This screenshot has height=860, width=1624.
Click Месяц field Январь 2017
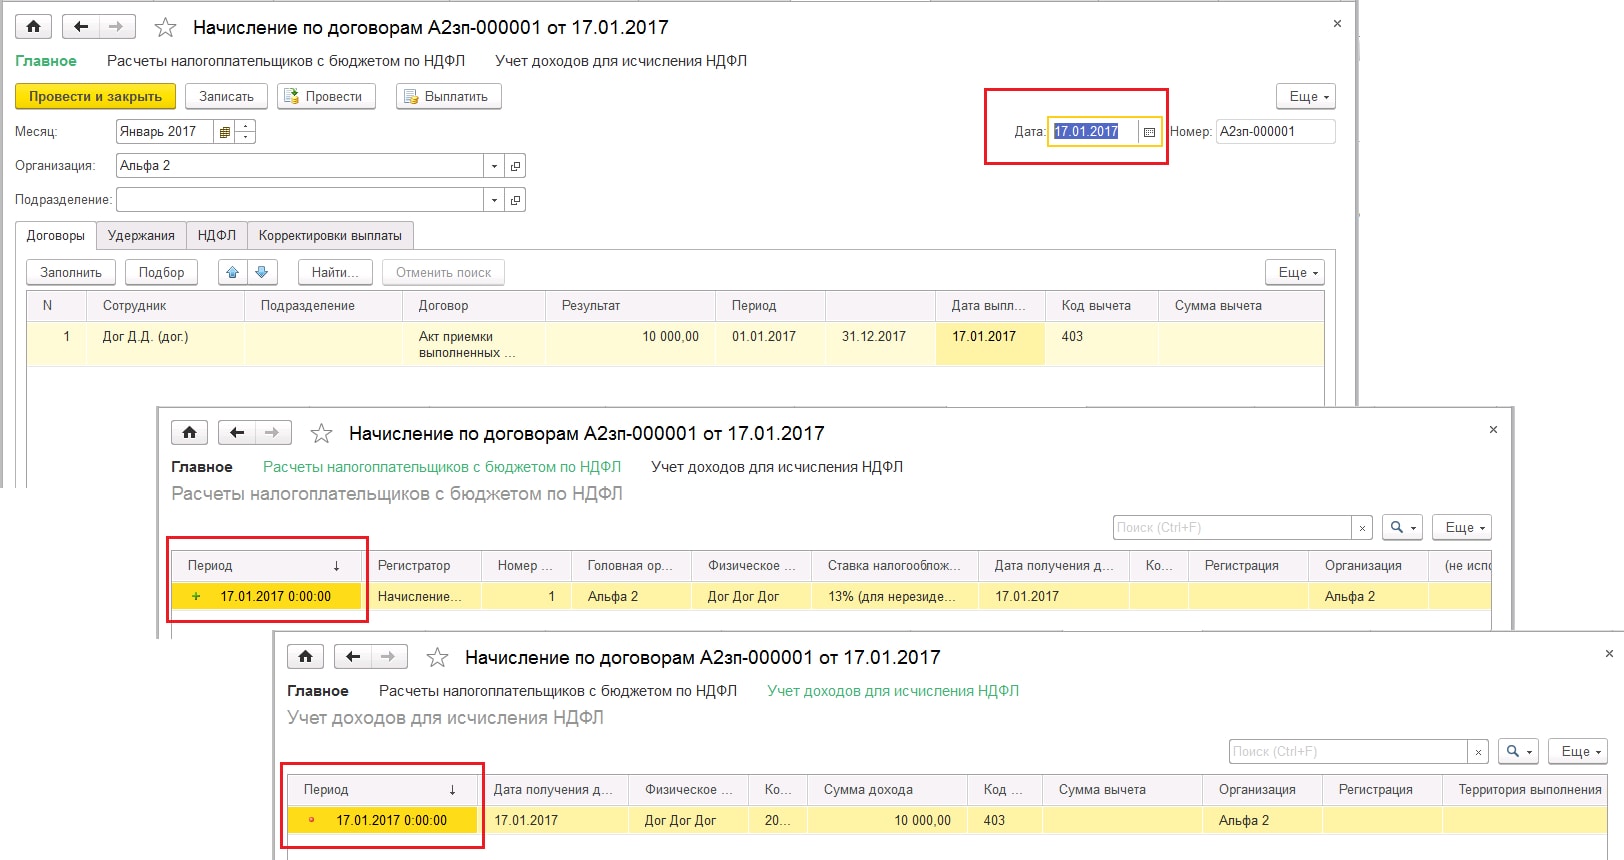164,132
